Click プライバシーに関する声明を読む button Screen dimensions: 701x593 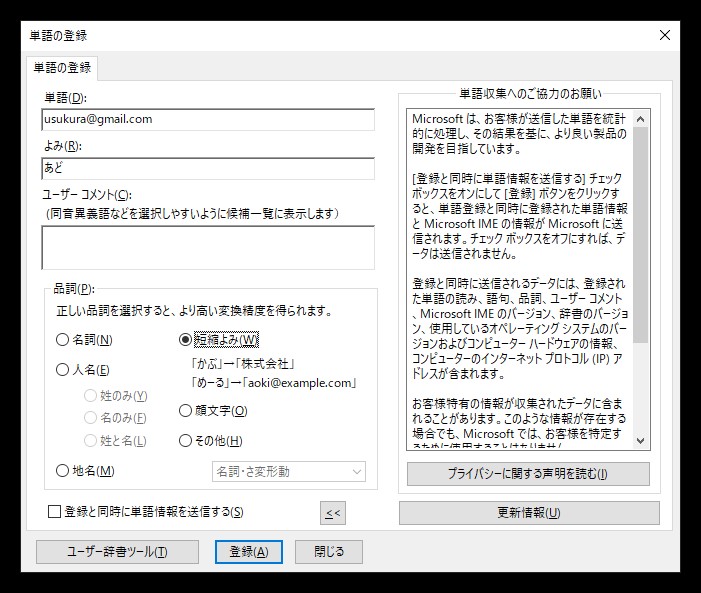pyautogui.click(x=528, y=473)
